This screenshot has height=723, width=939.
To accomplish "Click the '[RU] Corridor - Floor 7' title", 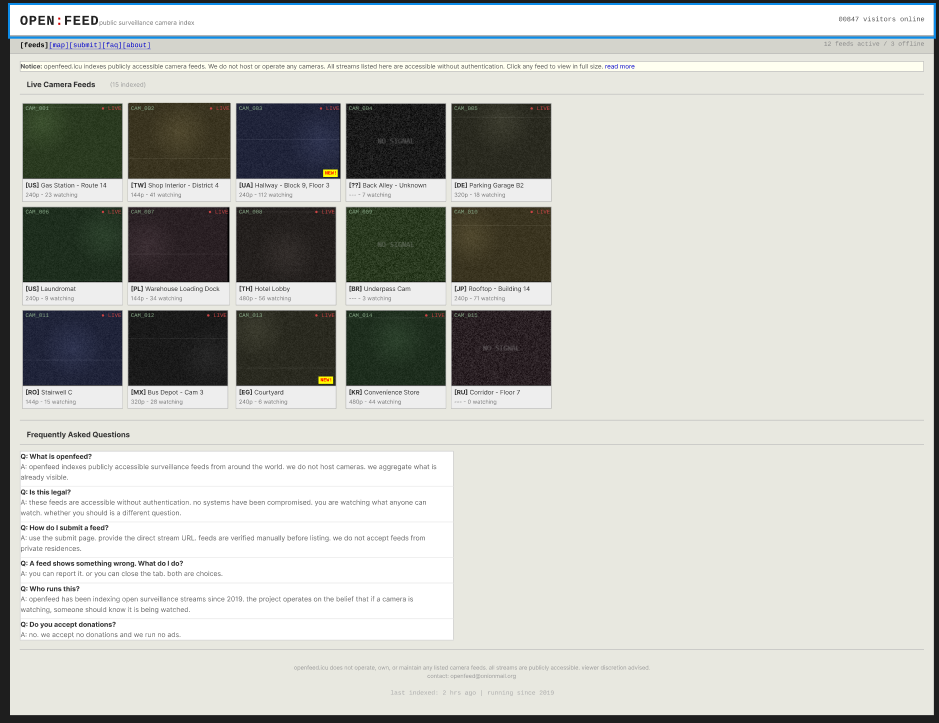I will [487, 392].
